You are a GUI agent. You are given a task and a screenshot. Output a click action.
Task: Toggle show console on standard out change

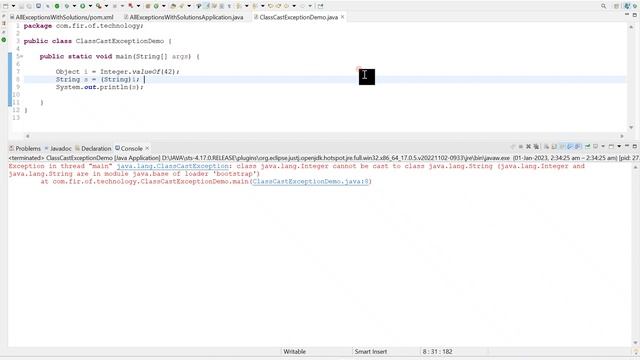[x=569, y=147]
